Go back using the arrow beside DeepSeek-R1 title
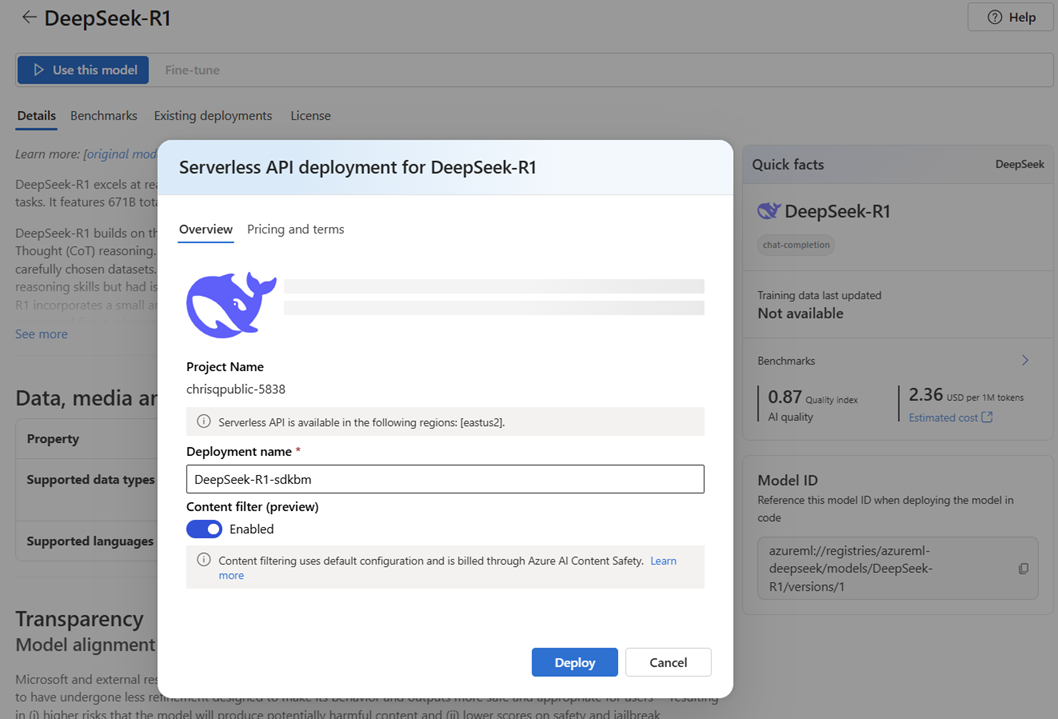 28,18
